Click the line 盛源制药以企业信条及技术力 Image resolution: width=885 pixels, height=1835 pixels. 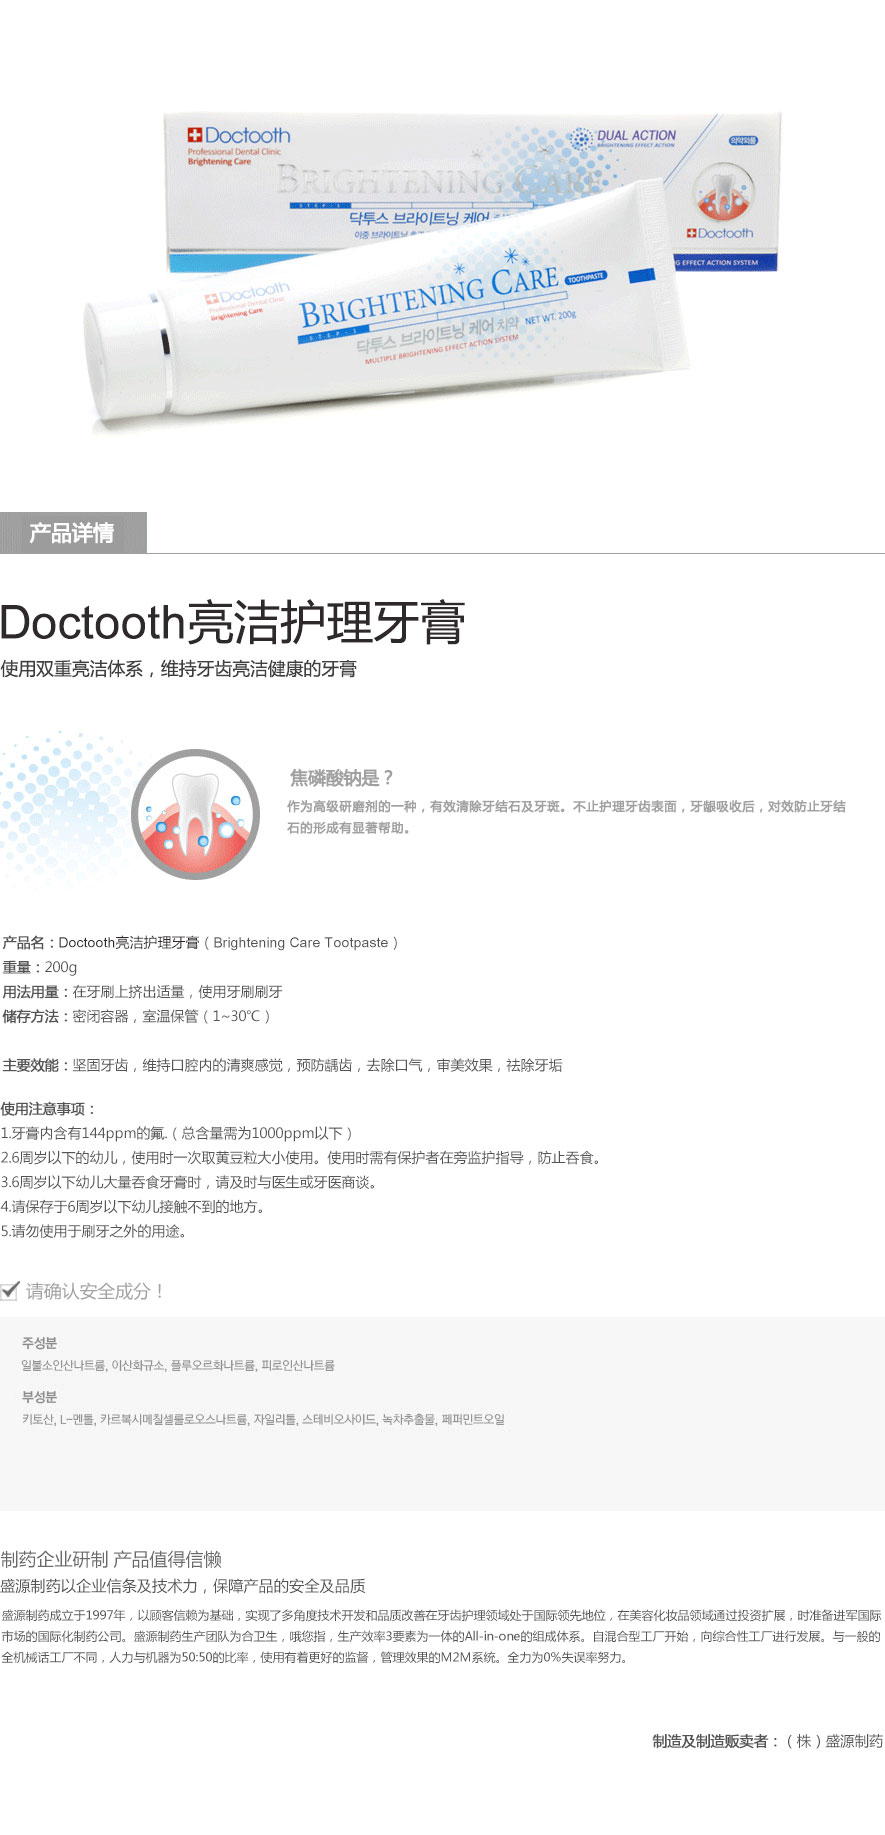tap(183, 1586)
